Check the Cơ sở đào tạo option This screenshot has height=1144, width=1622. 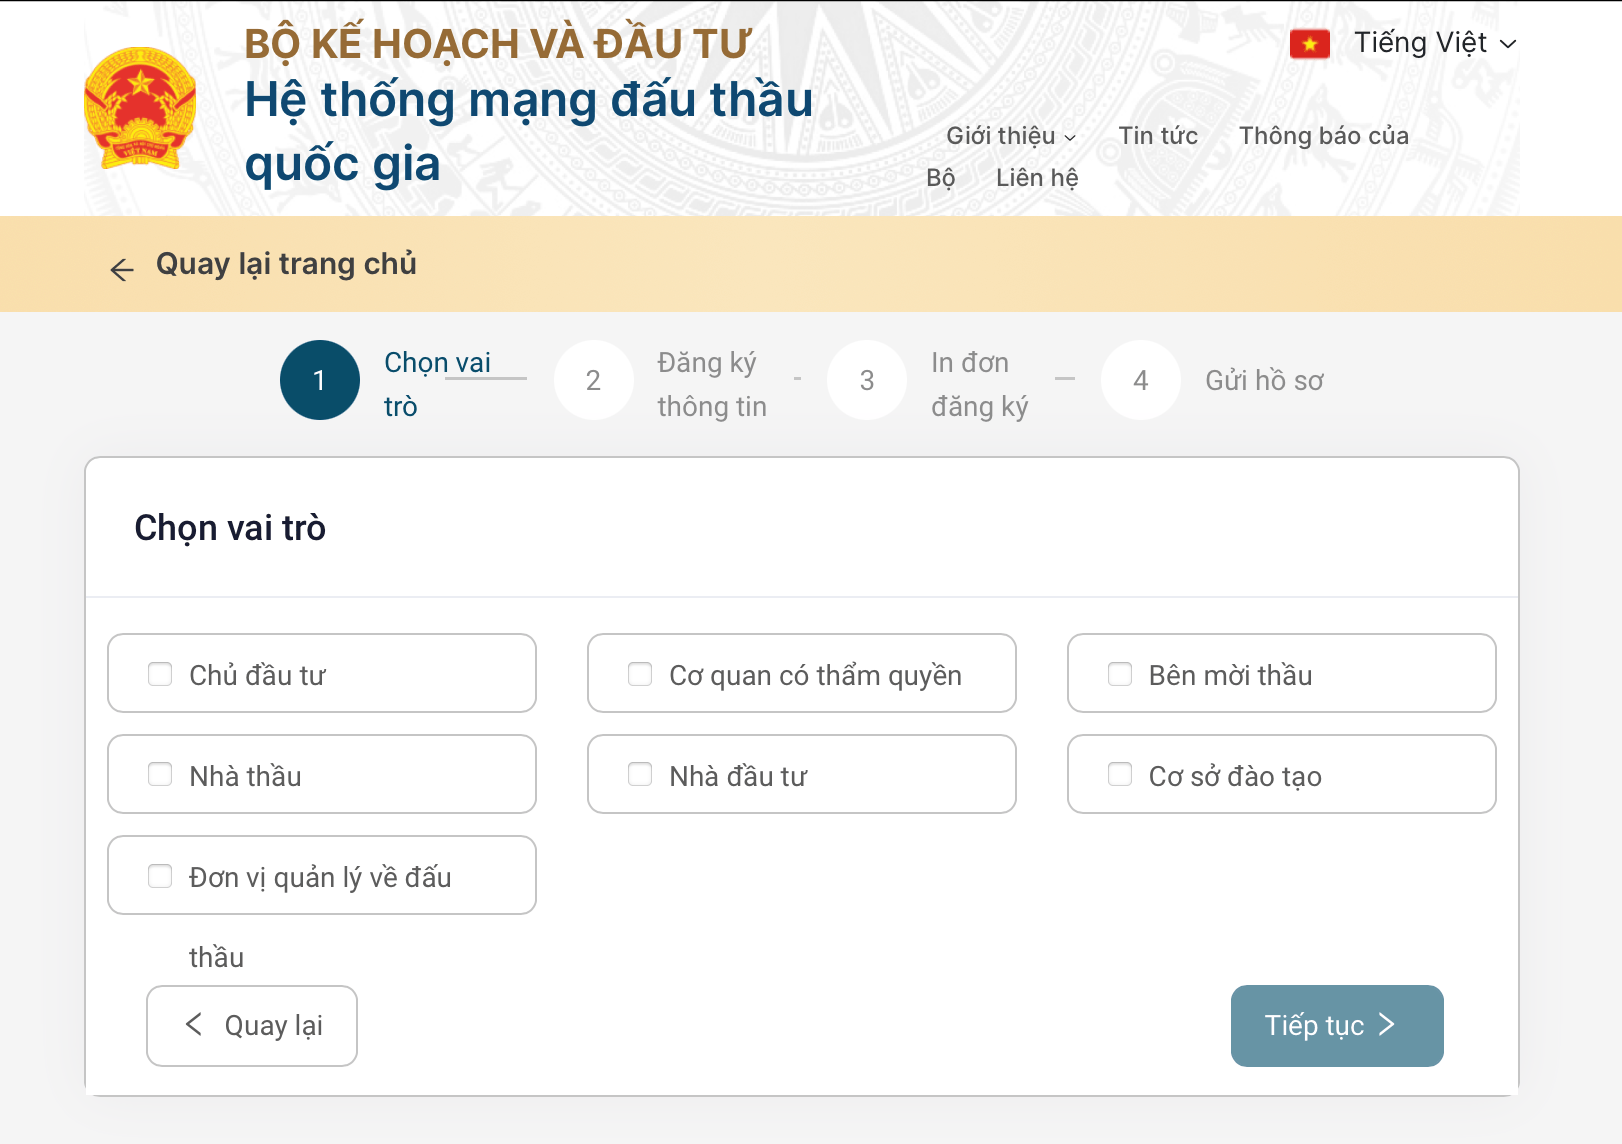[x=1119, y=774]
